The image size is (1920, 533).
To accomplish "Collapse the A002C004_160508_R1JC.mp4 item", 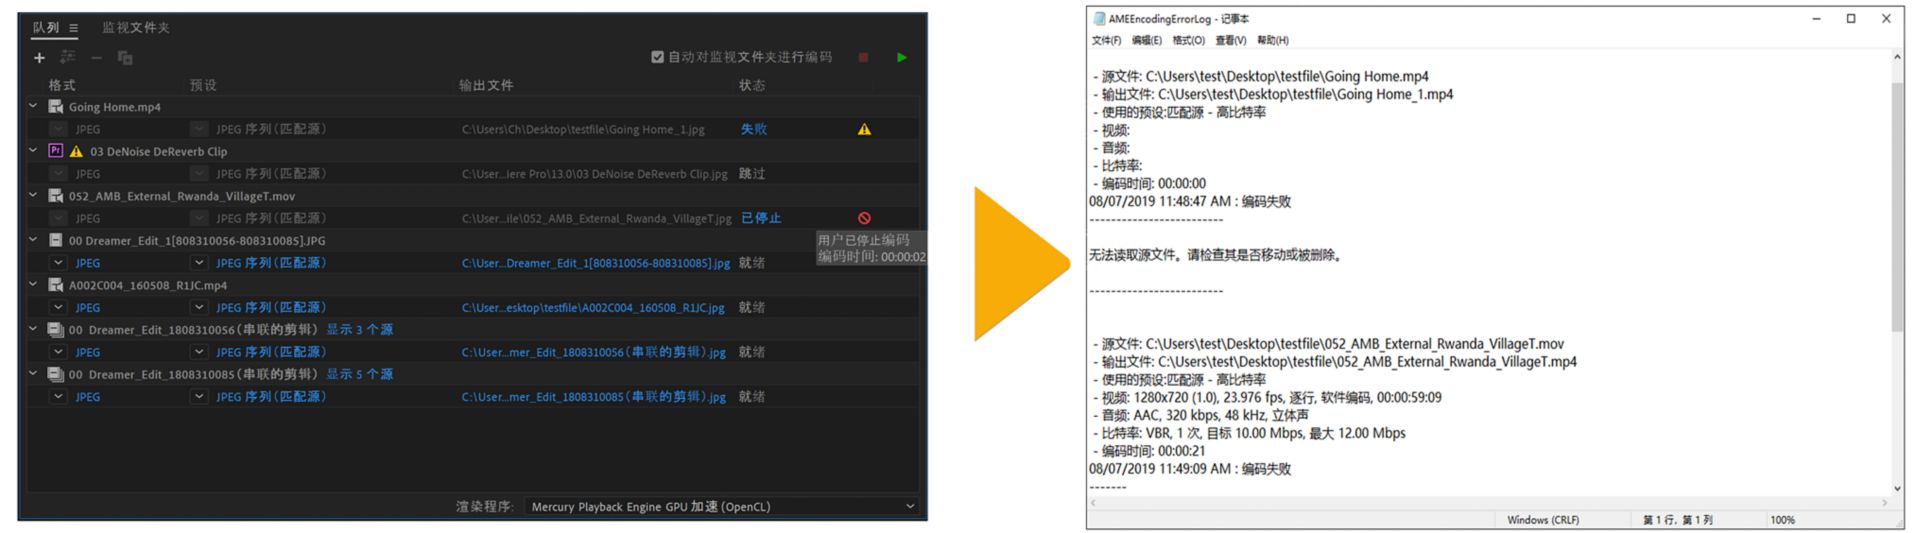I will click(x=32, y=284).
